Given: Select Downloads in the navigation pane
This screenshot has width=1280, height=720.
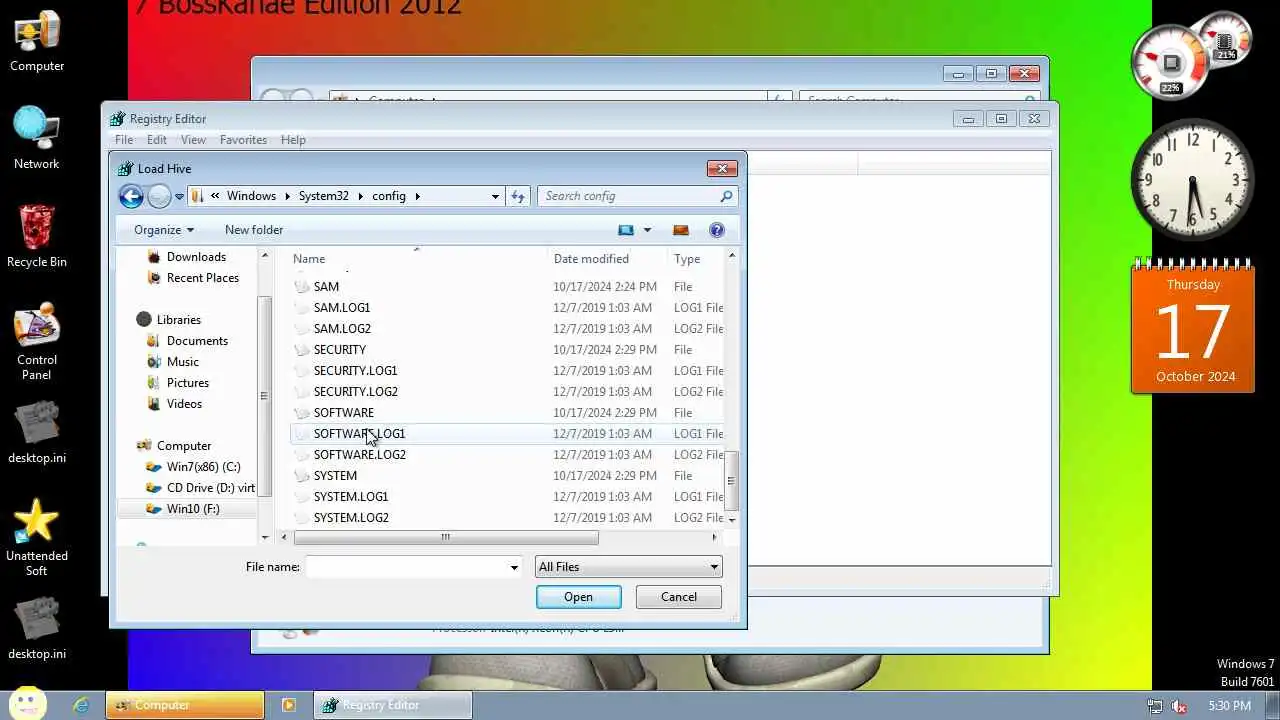Looking at the screenshot, I should (x=196, y=257).
